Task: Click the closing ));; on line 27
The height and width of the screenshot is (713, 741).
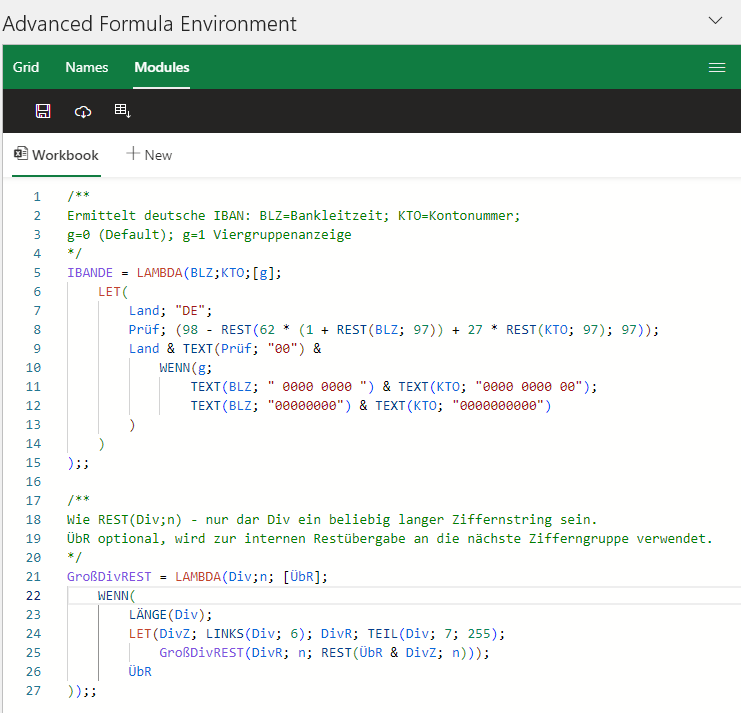Action: pos(82,690)
